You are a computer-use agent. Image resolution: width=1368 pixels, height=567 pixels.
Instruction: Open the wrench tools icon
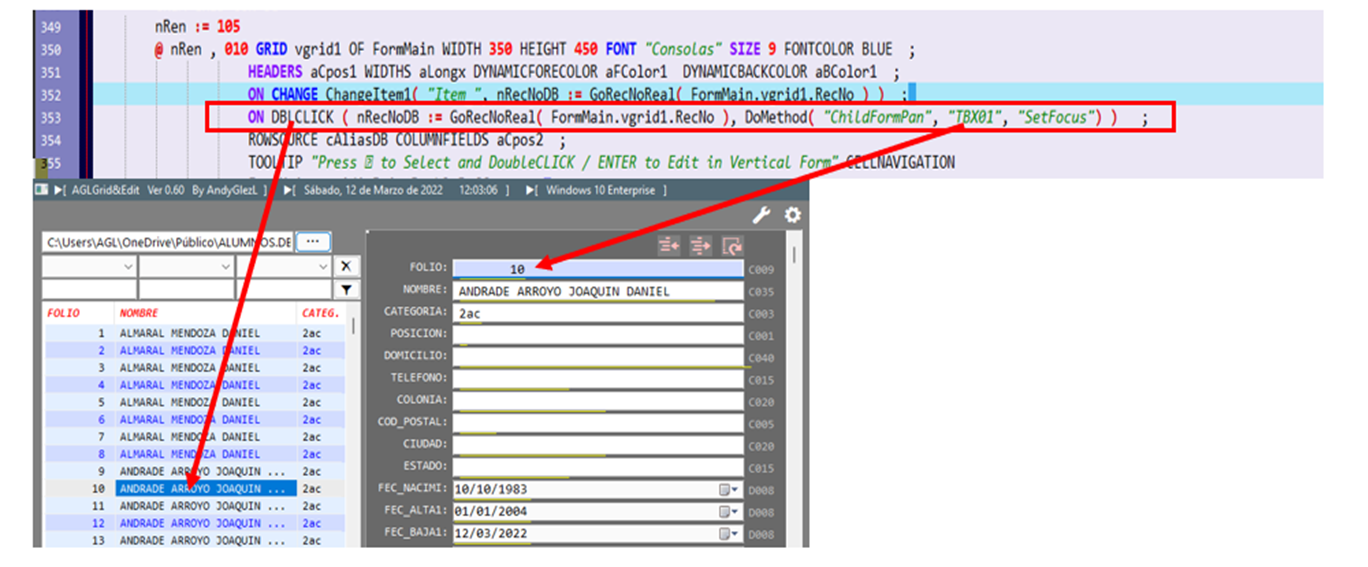click(762, 215)
